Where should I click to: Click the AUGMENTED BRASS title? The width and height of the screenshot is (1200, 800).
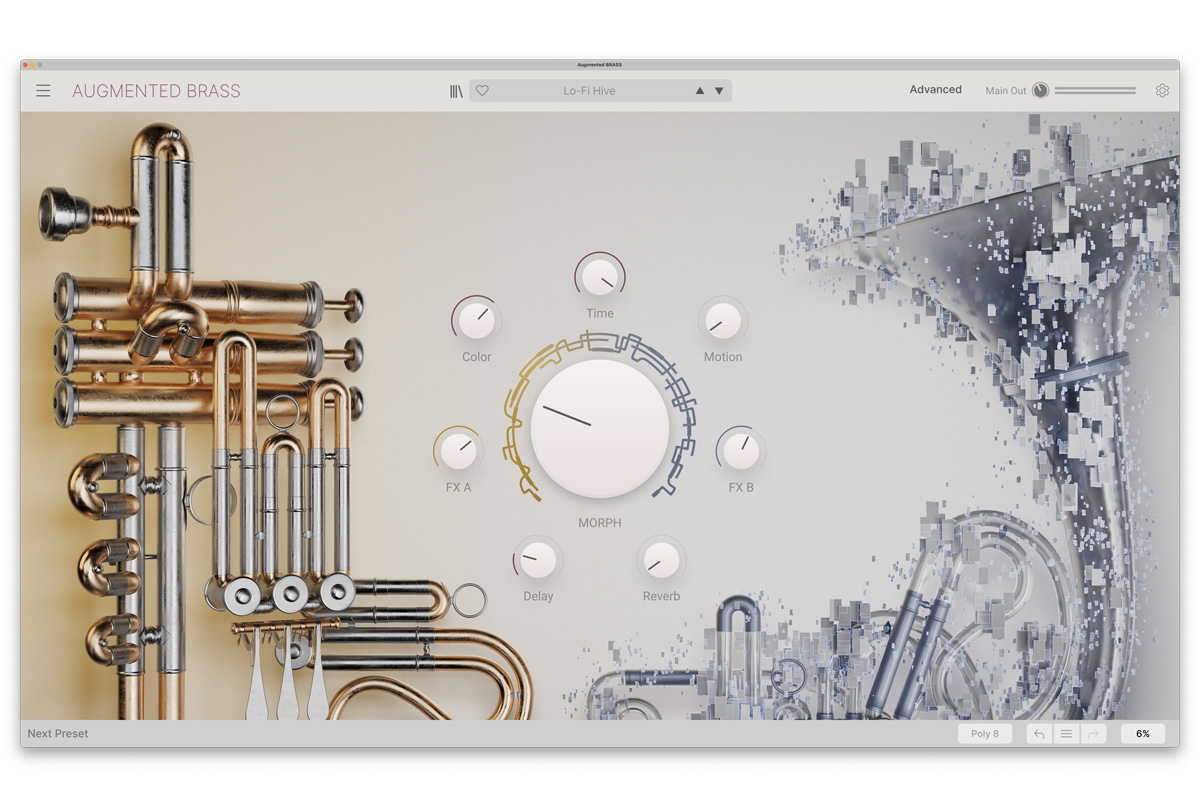[156, 91]
